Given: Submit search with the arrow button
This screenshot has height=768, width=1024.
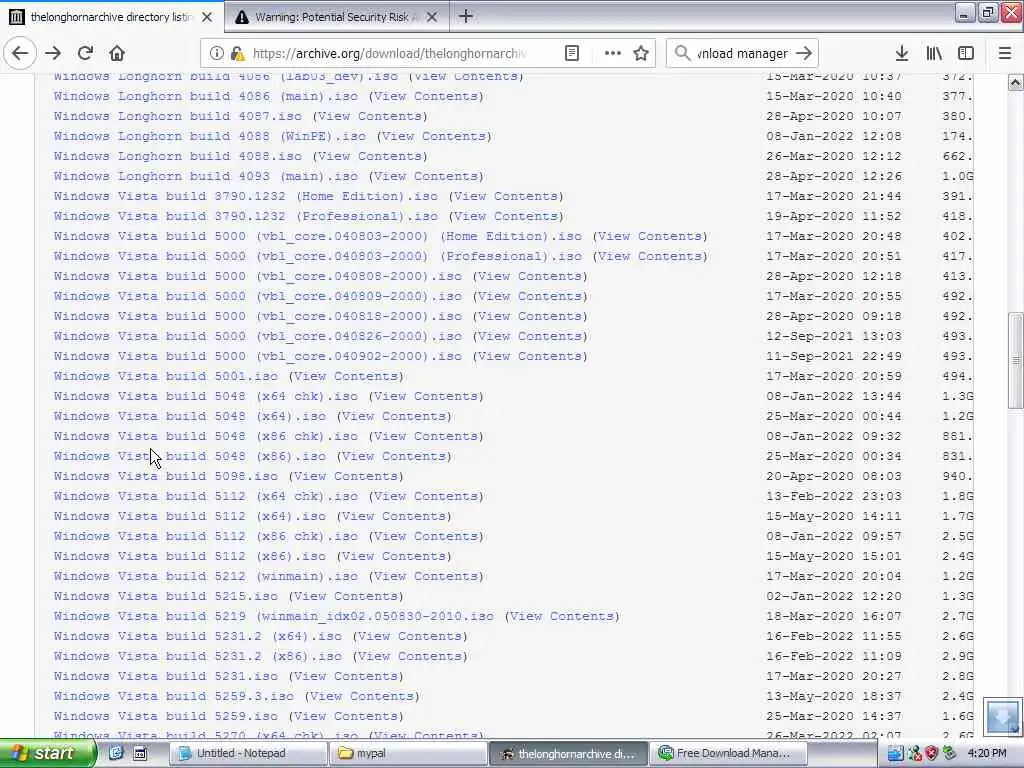Looking at the screenshot, I should click(x=805, y=54).
